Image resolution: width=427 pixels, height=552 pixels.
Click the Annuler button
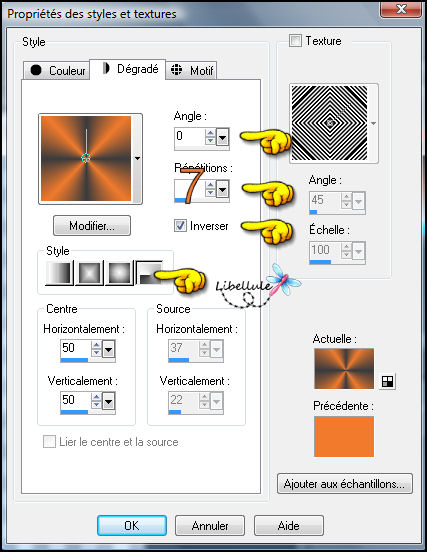pos(210,526)
